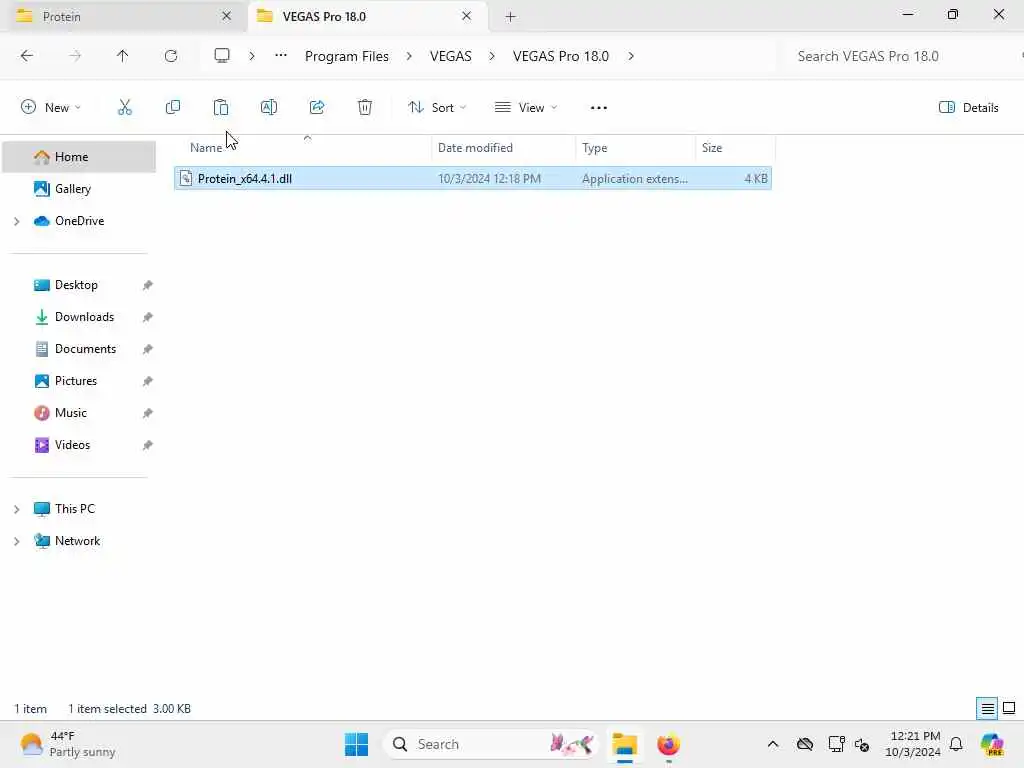Click the PC monitor icon in address bar

[222, 56]
